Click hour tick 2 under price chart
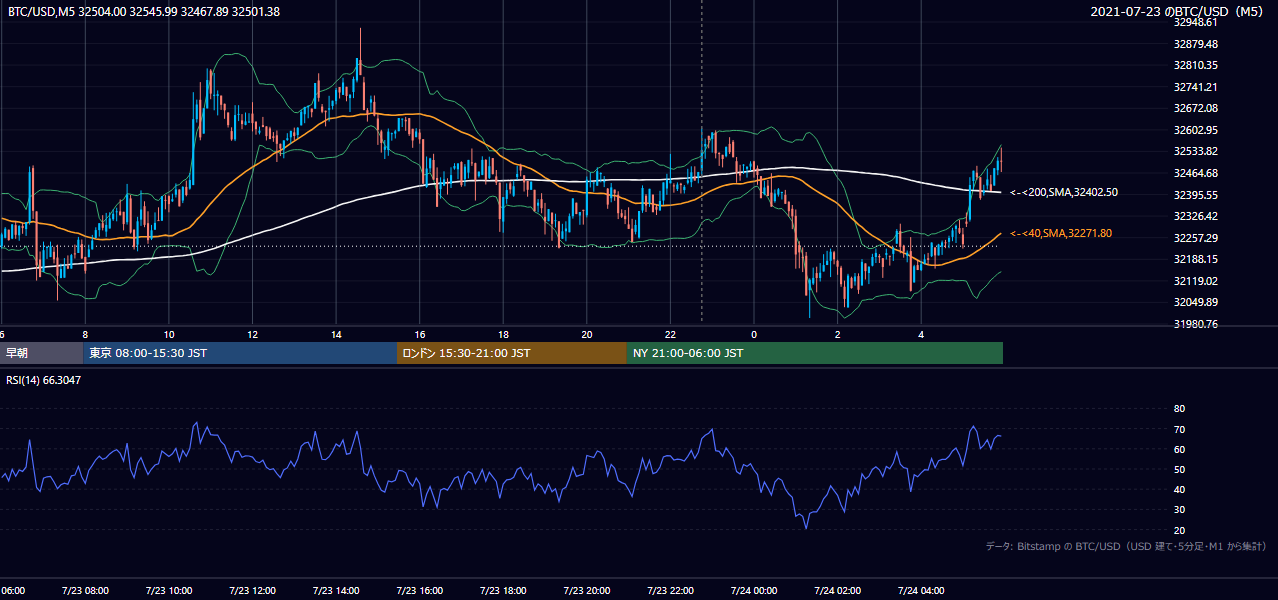The height and width of the screenshot is (600, 1278). point(838,334)
